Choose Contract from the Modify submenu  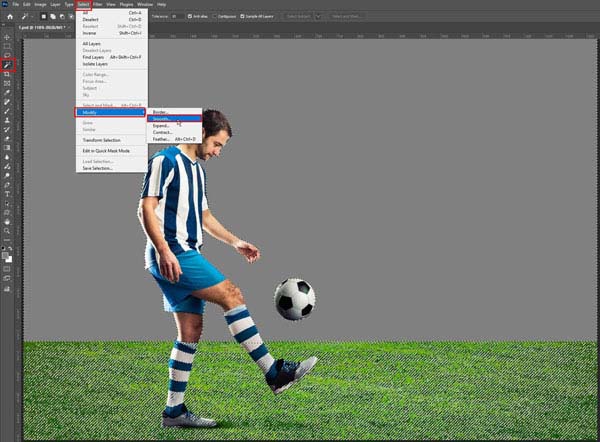(x=174, y=132)
